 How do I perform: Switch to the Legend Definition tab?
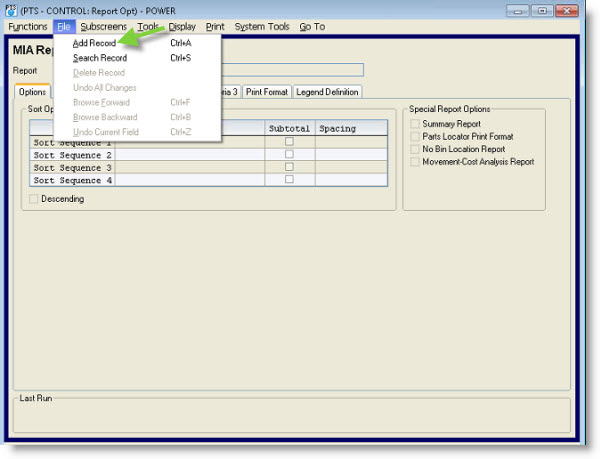click(327, 92)
